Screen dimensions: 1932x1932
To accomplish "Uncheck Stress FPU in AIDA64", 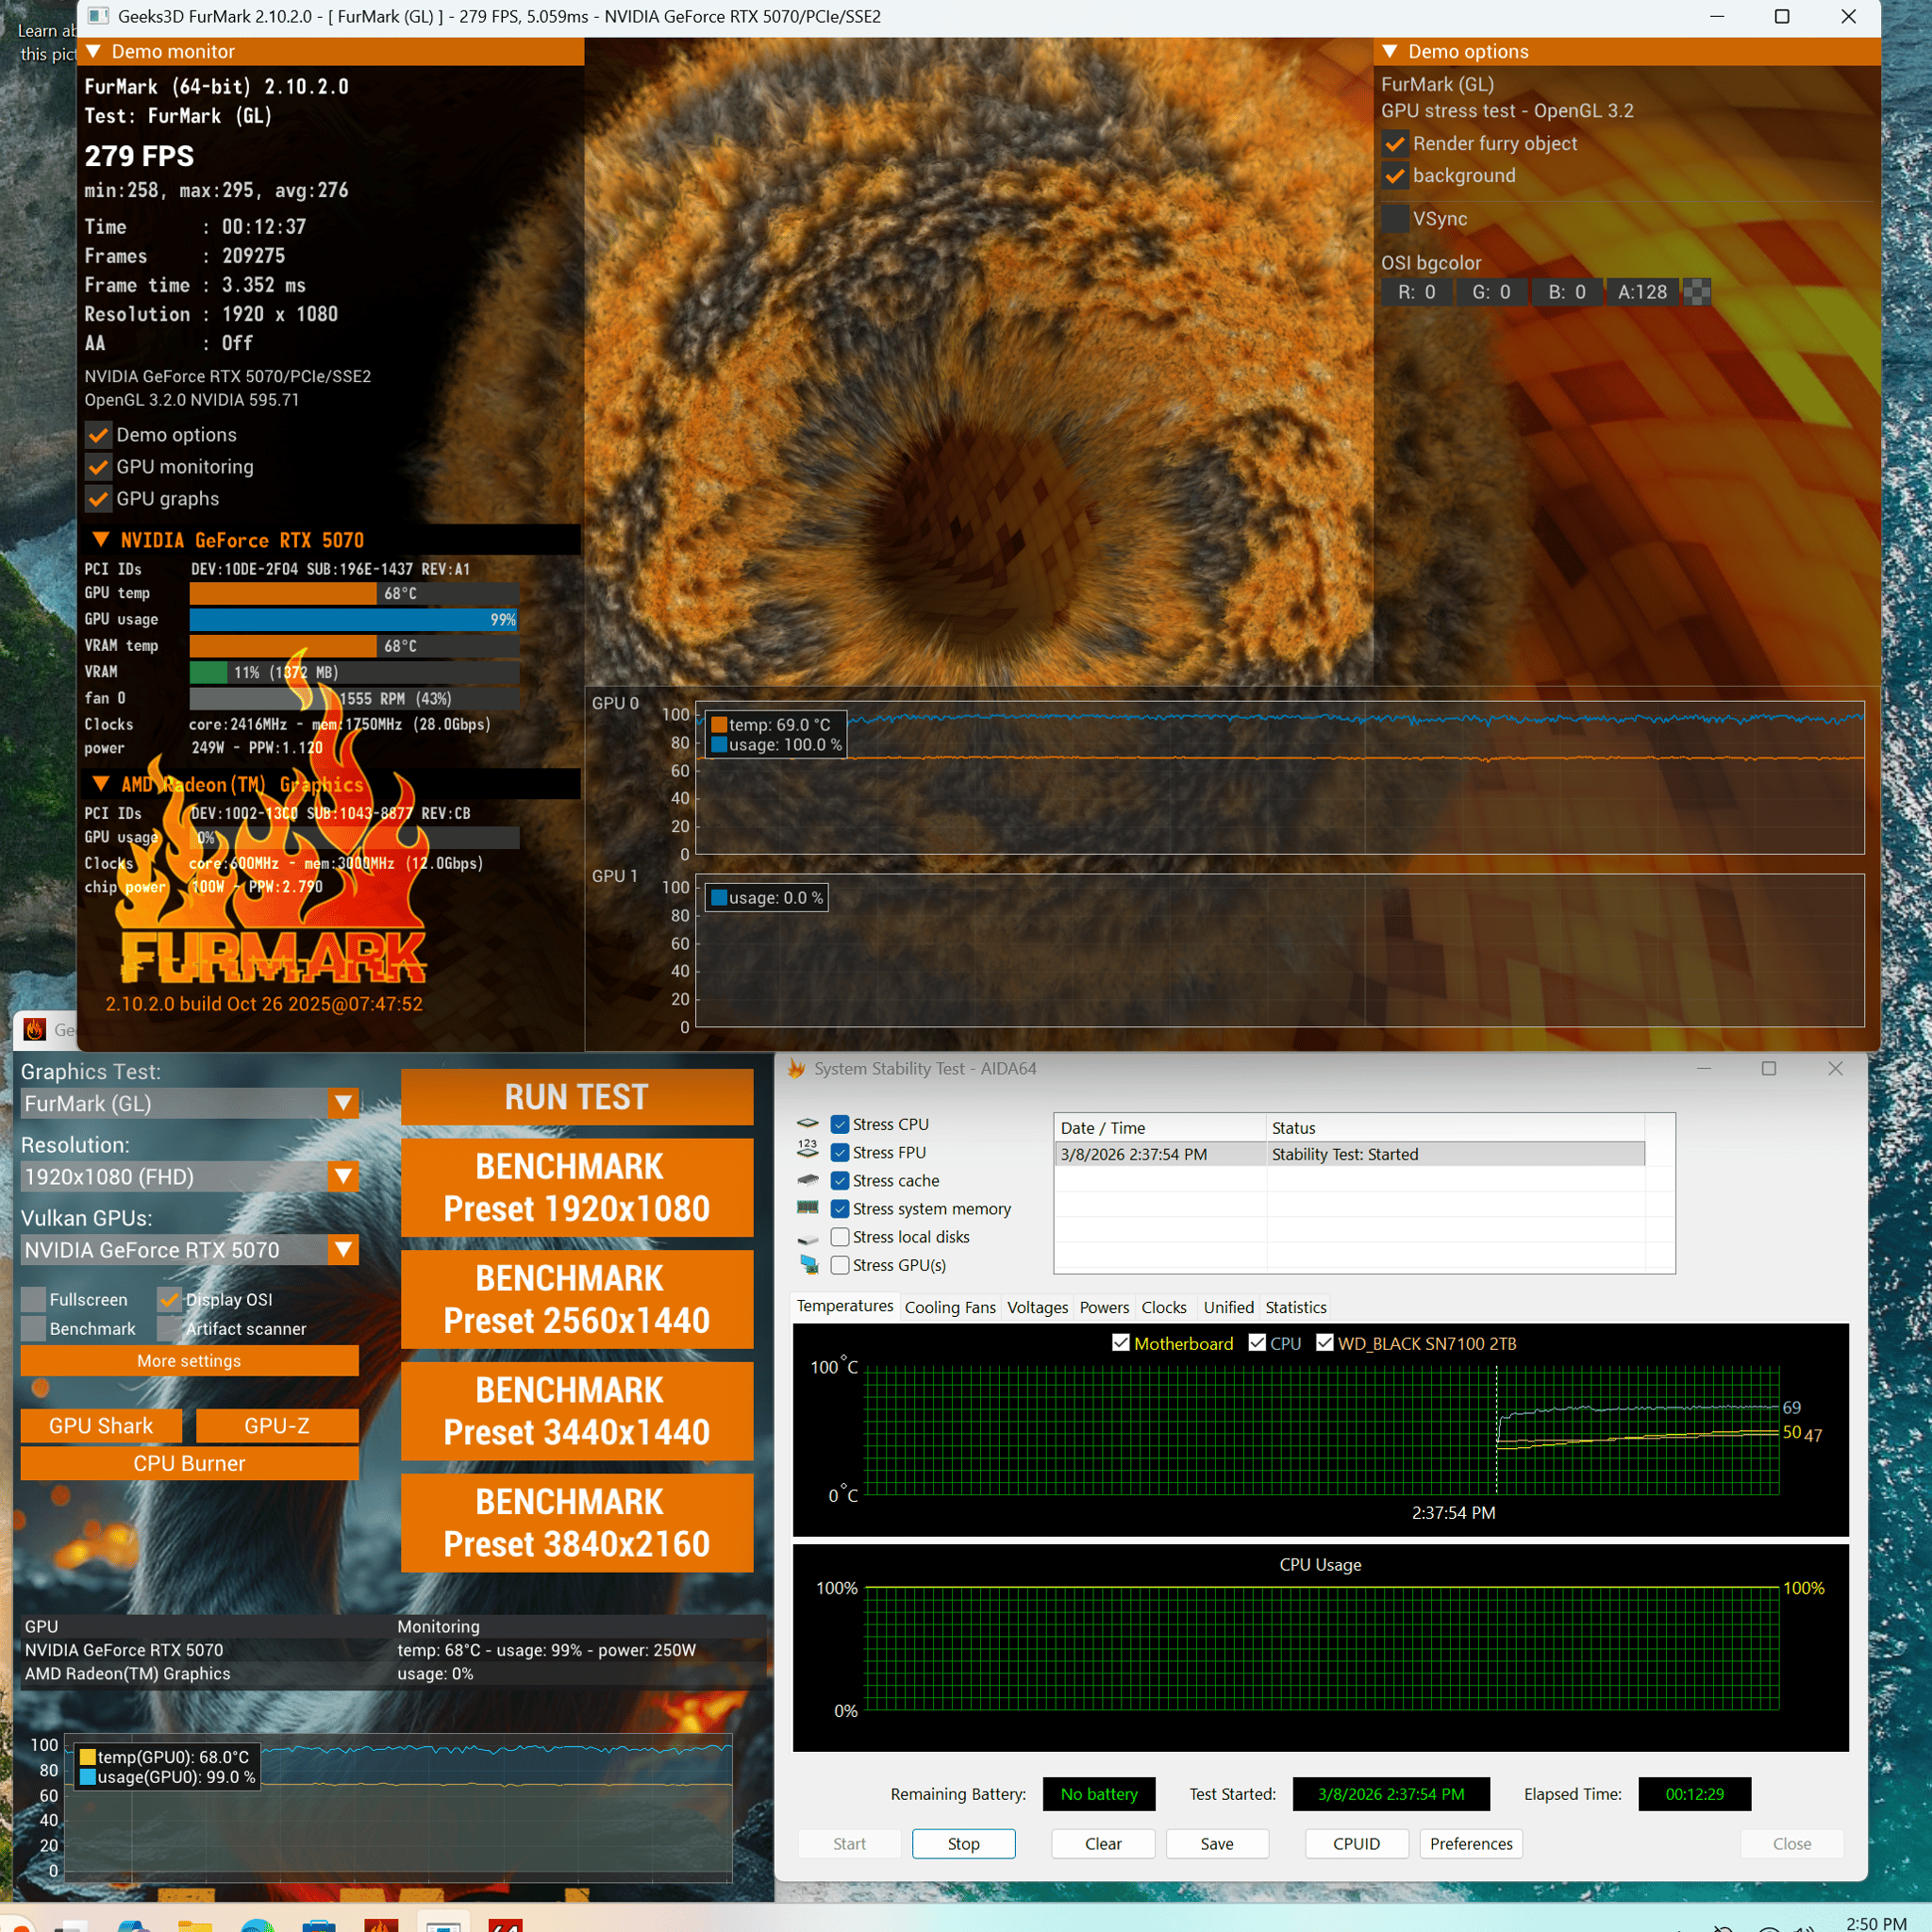I will [x=840, y=1152].
